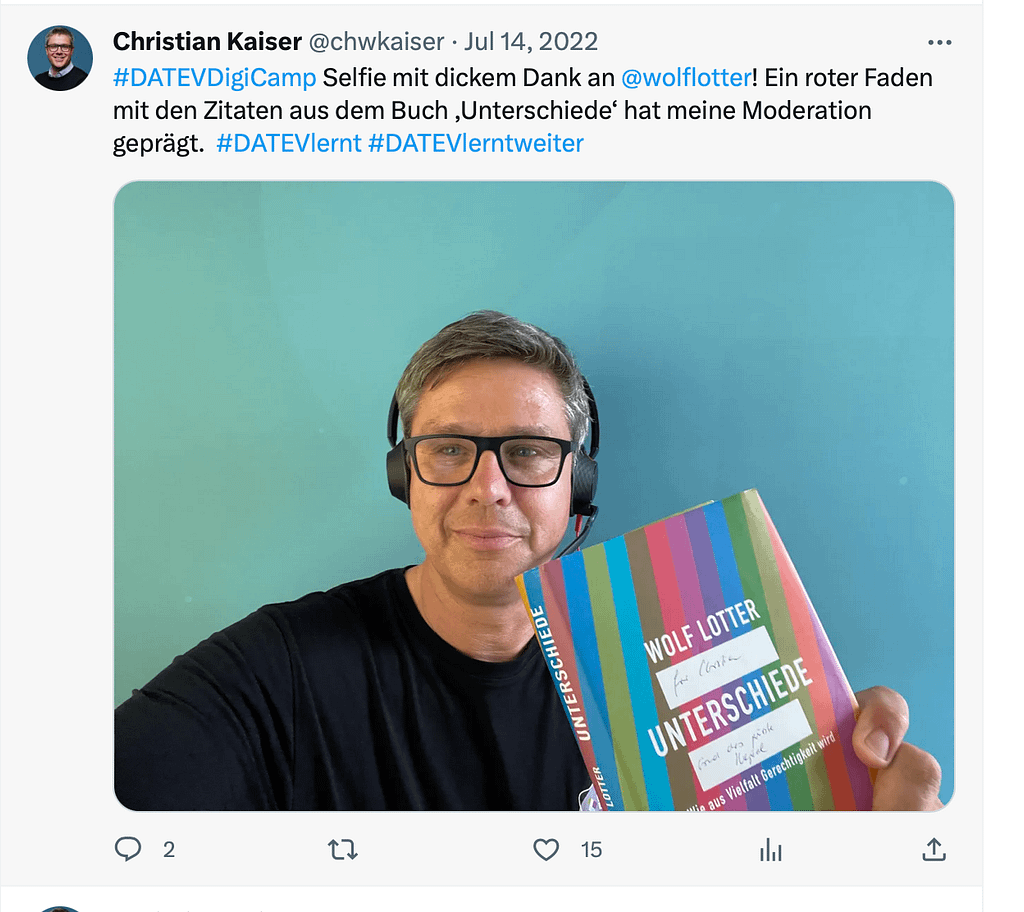Image resolution: width=1024 pixels, height=912 pixels.
Task: Click the tweet body text to open it
Action: click(x=522, y=110)
